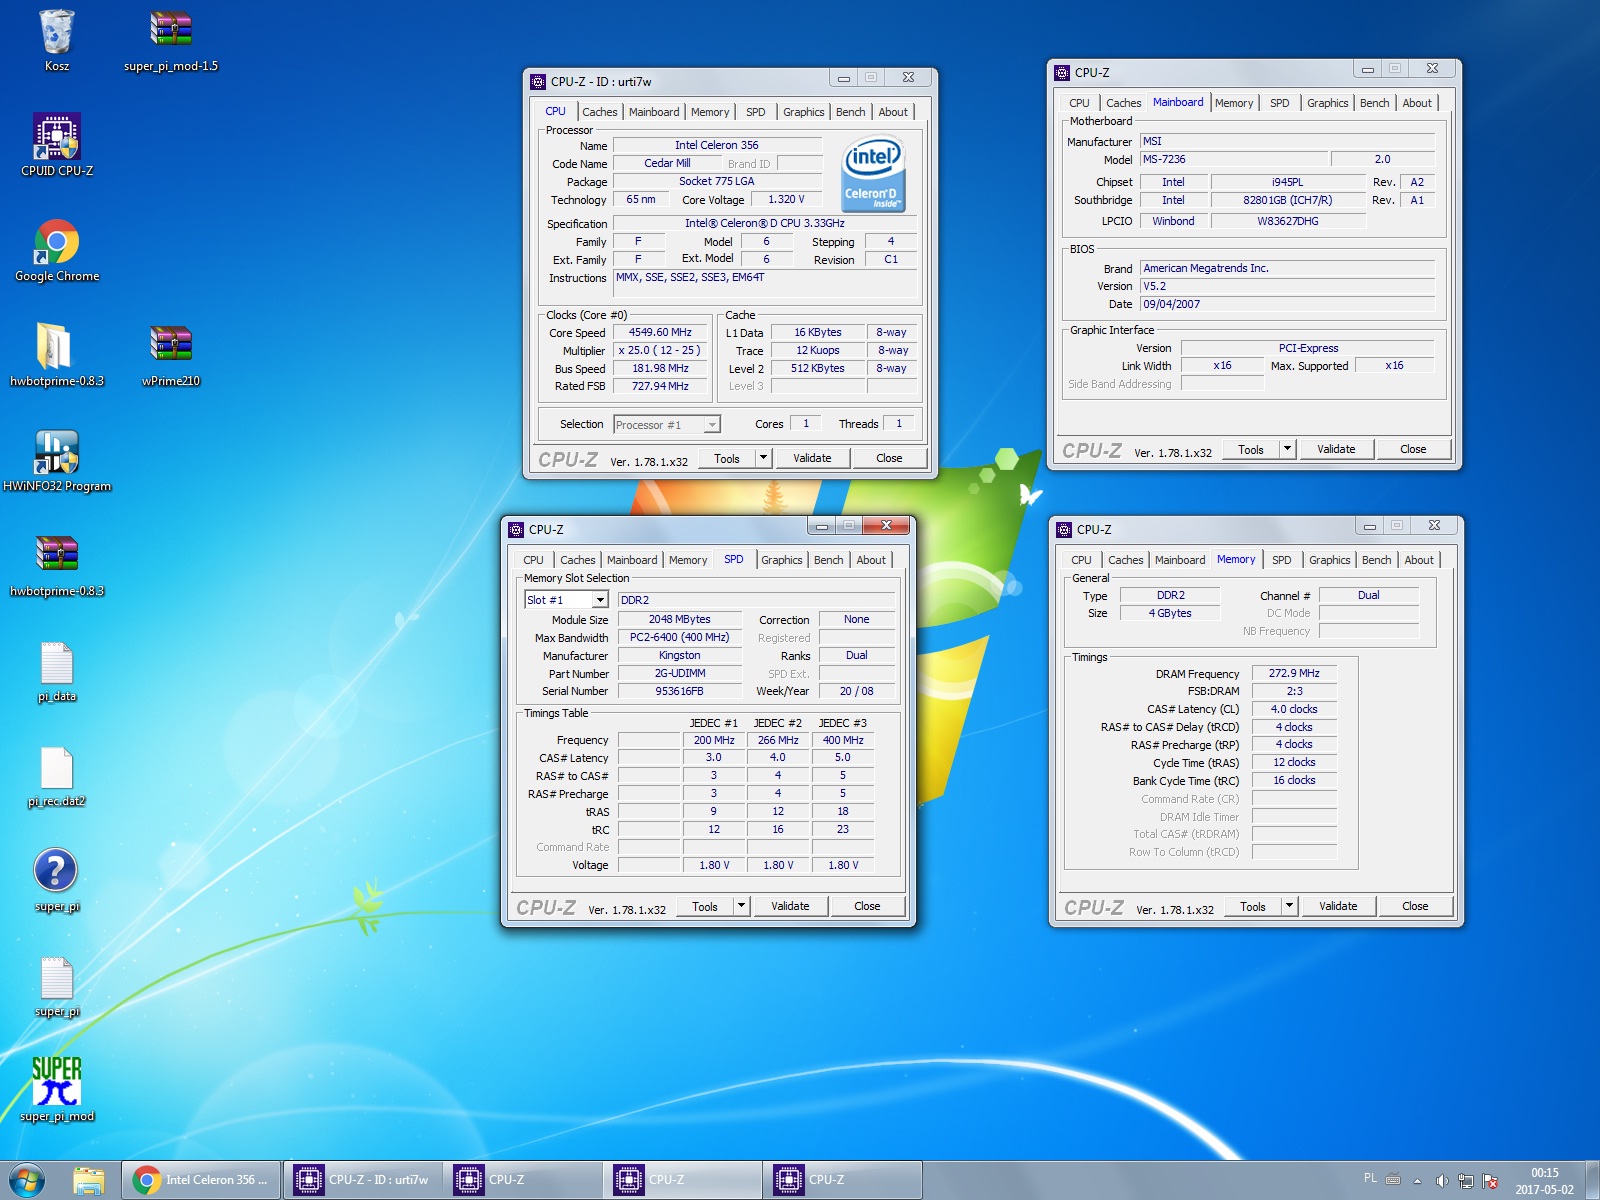This screenshot has width=1600, height=1200.
Task: Switch to Chrome Intel Celeron 356 taskbar item
Action: click(201, 1180)
